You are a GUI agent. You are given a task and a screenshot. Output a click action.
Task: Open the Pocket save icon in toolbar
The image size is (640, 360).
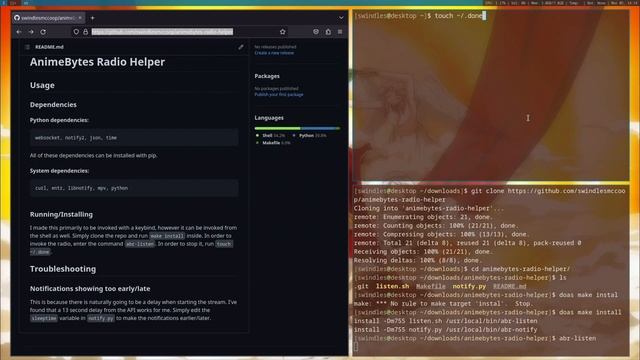tap(316, 32)
